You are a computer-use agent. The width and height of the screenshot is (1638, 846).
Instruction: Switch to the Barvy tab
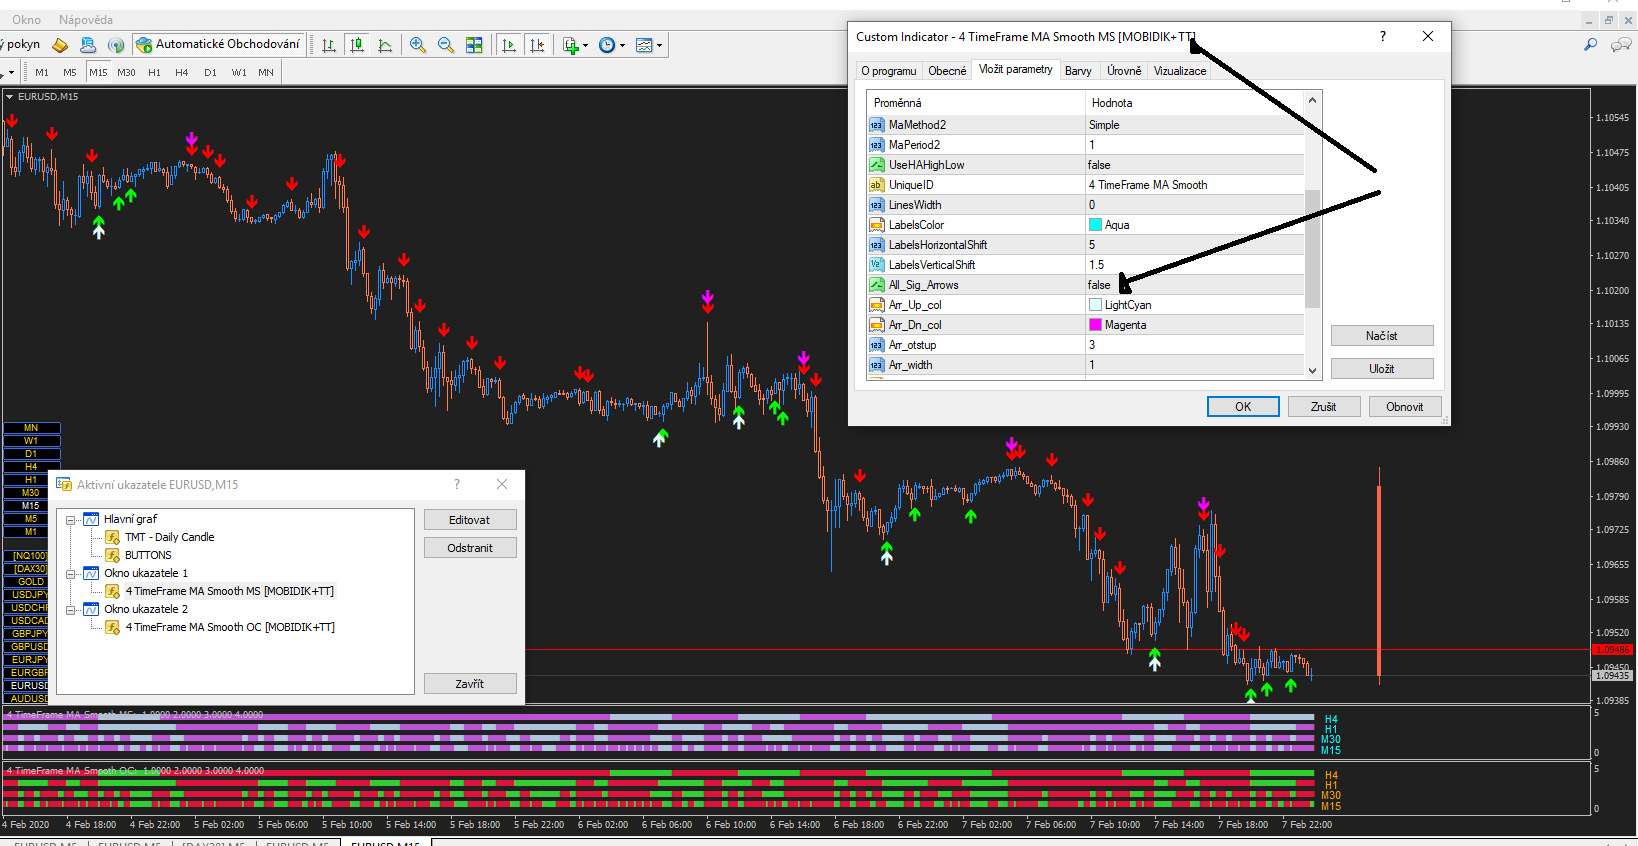(x=1078, y=71)
